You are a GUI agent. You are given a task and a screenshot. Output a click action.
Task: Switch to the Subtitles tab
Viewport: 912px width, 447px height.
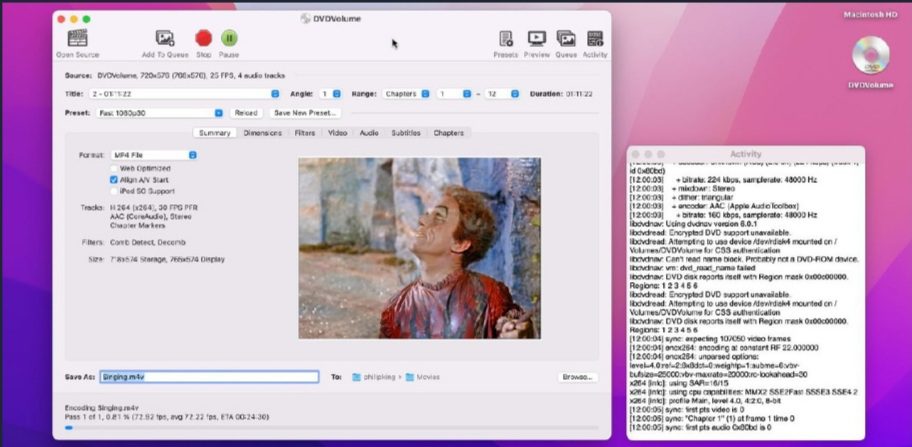point(405,132)
